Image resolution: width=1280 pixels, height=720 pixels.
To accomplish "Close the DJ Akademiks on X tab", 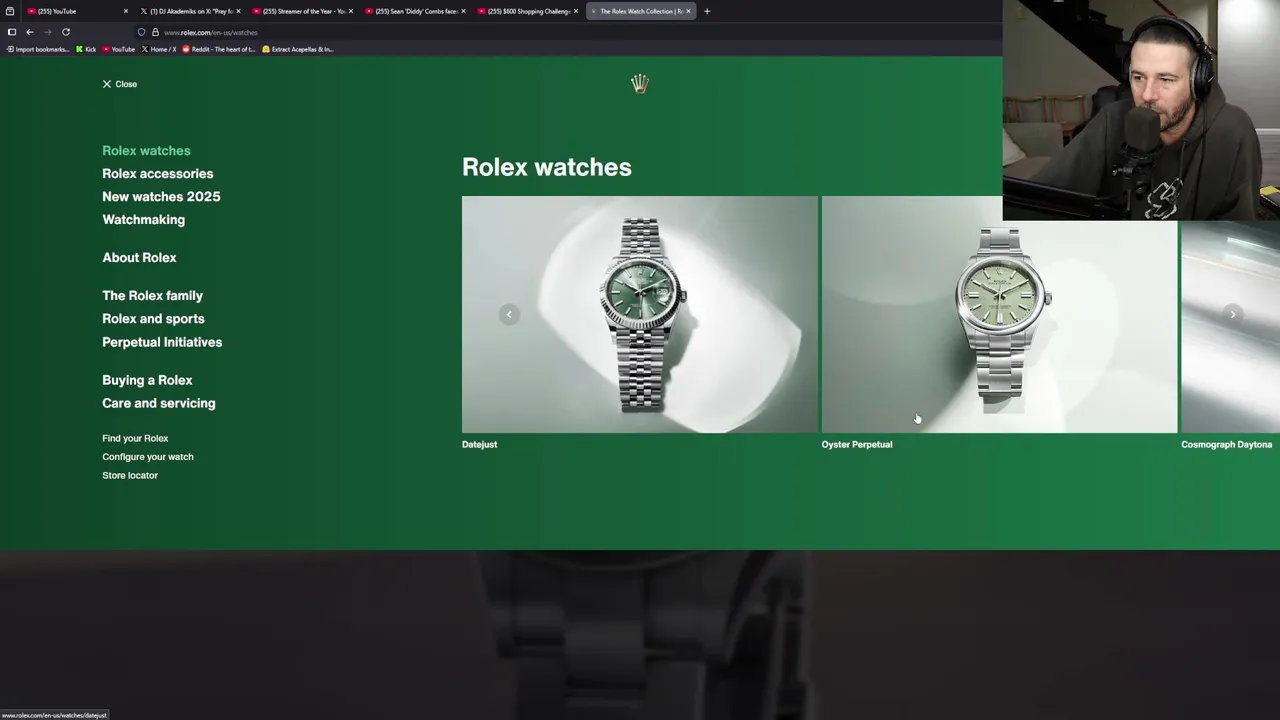I will 238,11.
